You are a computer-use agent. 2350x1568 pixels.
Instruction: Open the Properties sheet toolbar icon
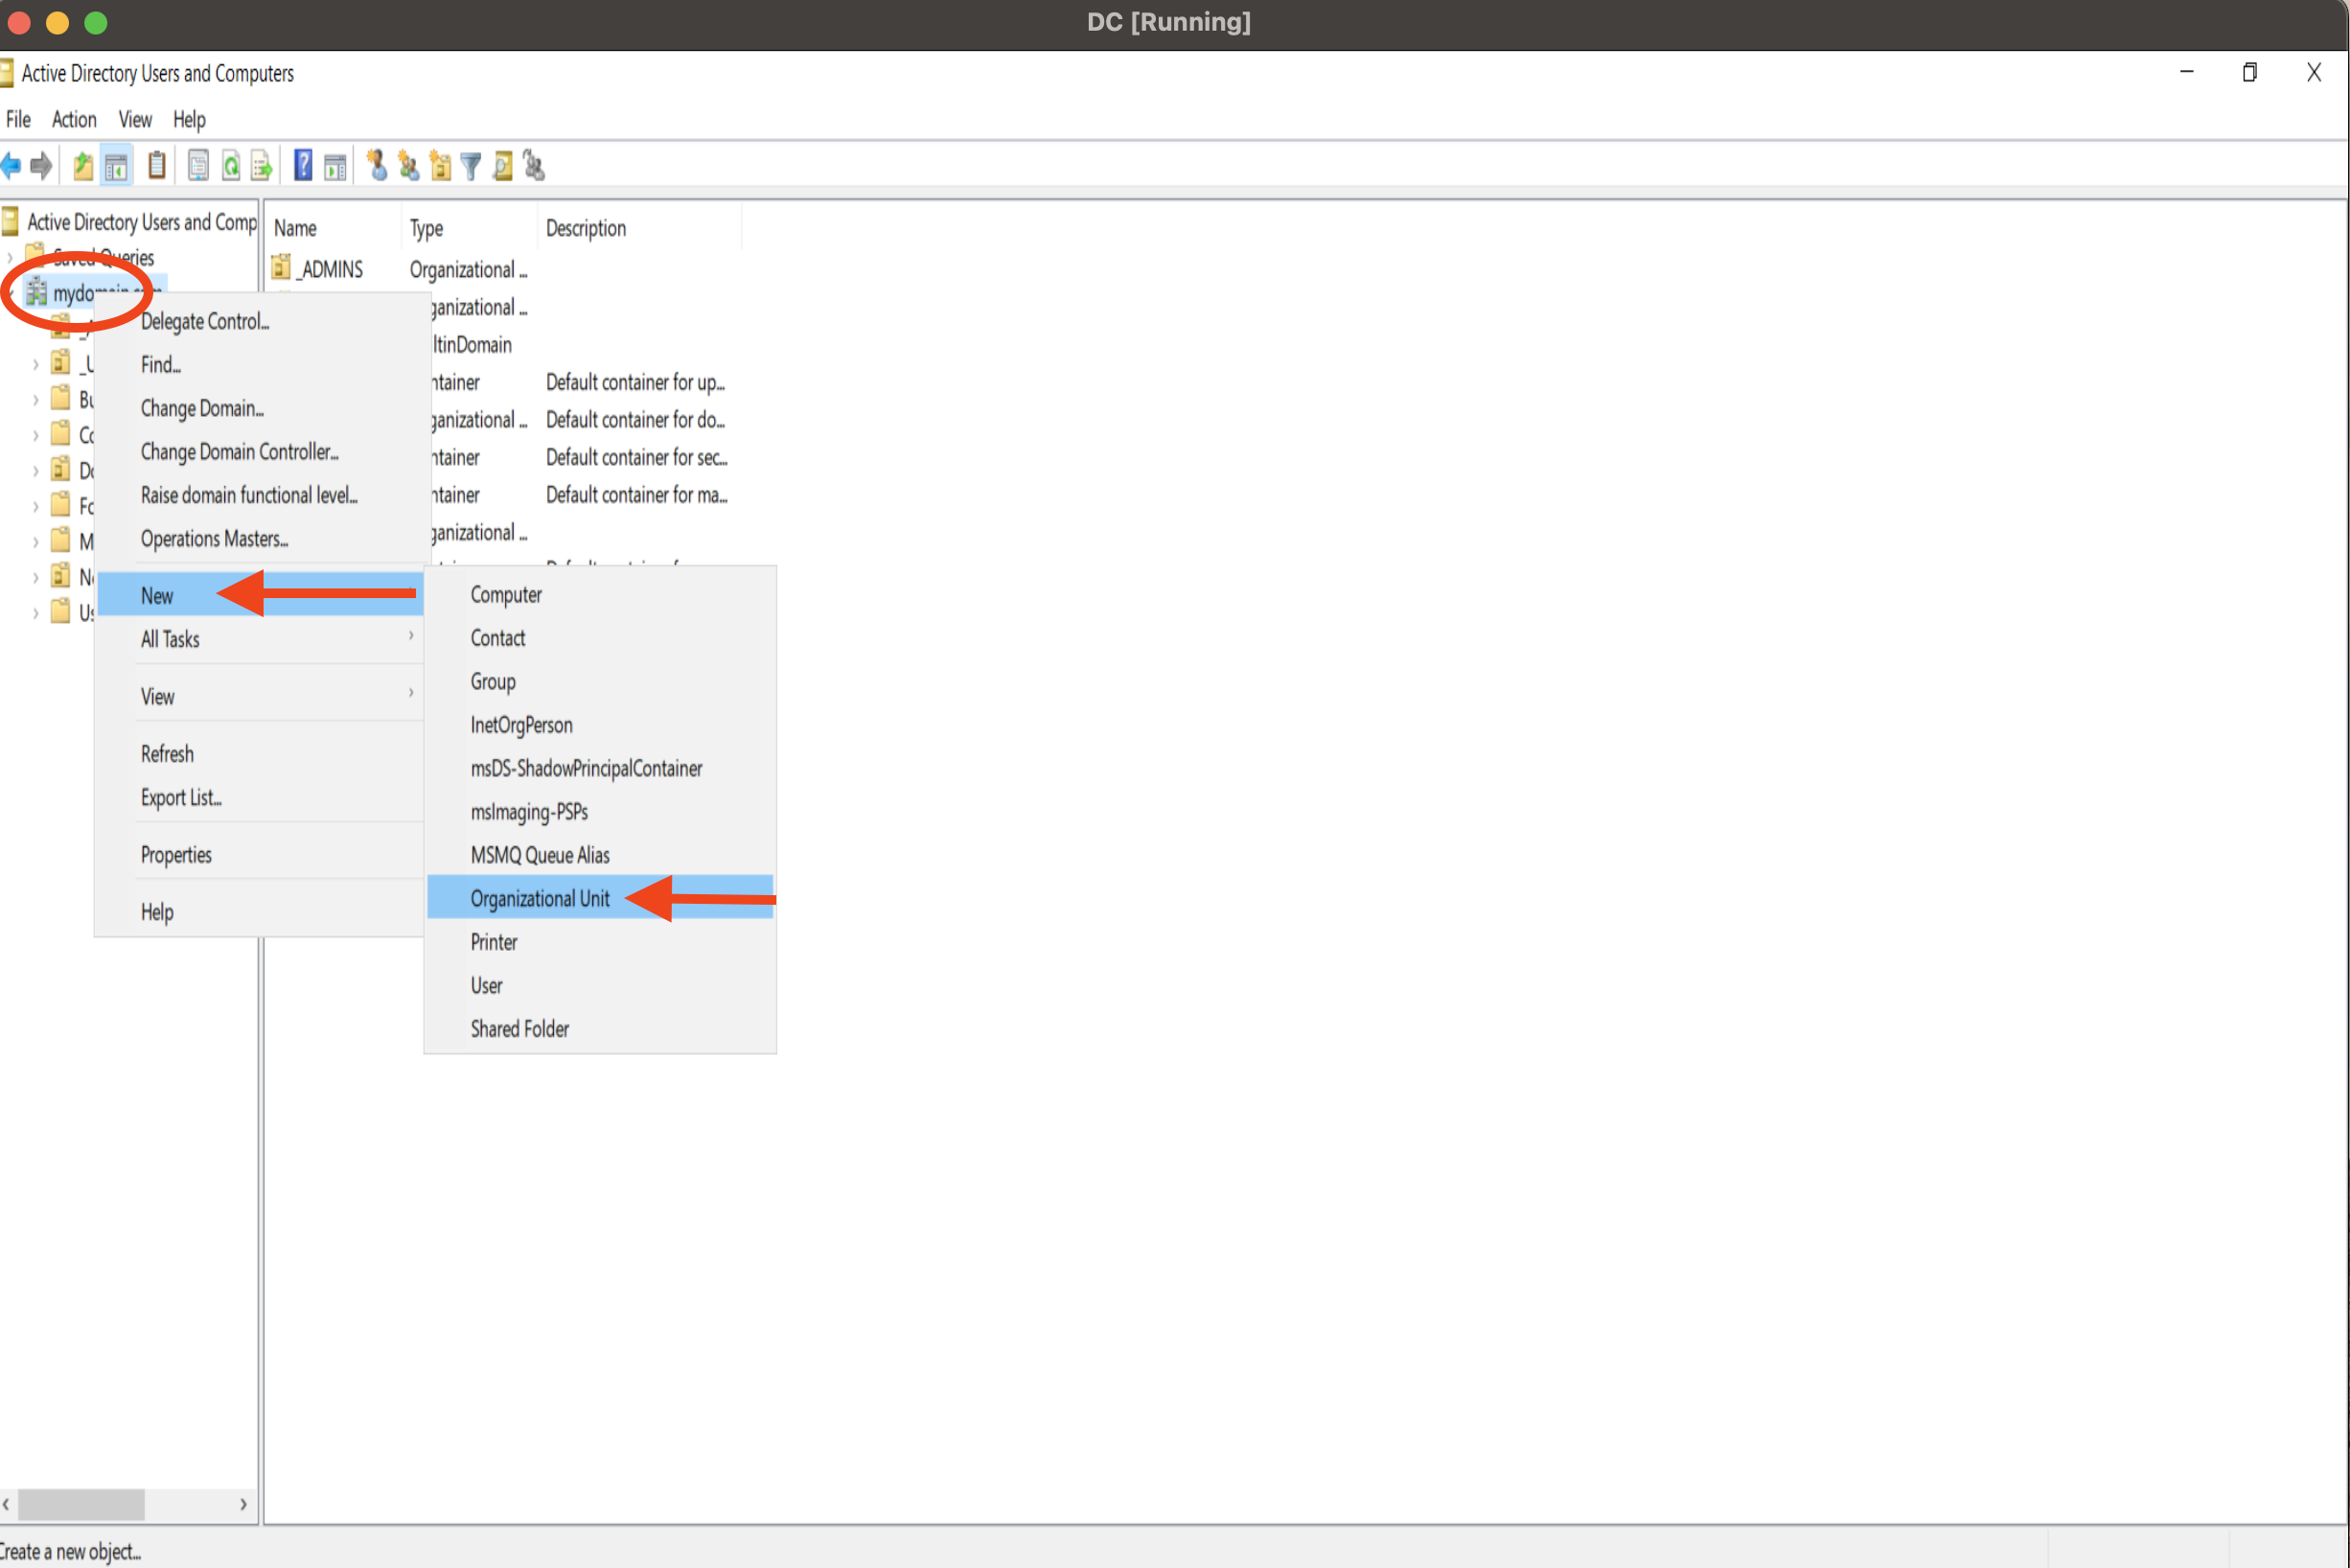tap(198, 166)
